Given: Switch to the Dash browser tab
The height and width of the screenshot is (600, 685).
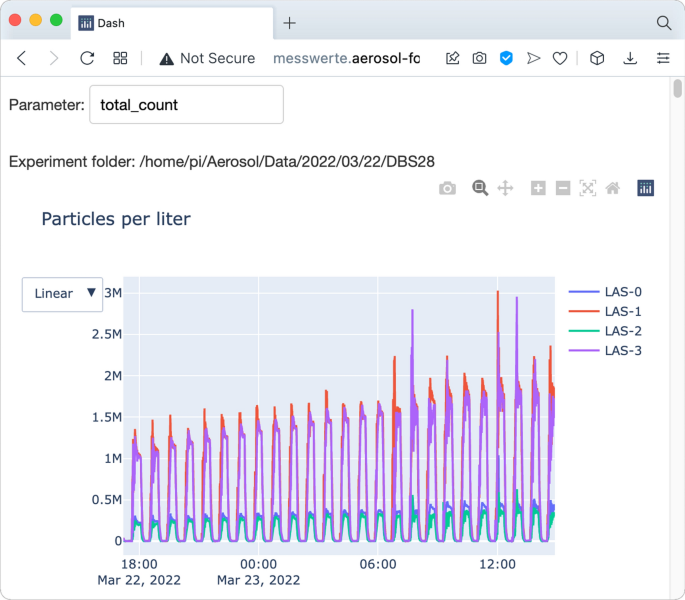Looking at the screenshot, I should tap(170, 22).
